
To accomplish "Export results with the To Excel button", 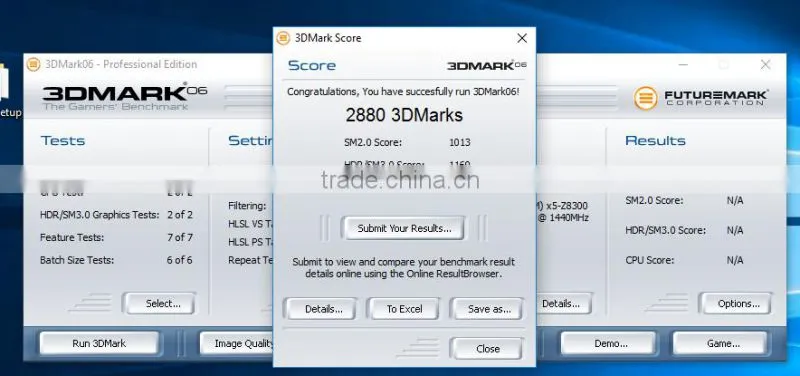I will 404,309.
